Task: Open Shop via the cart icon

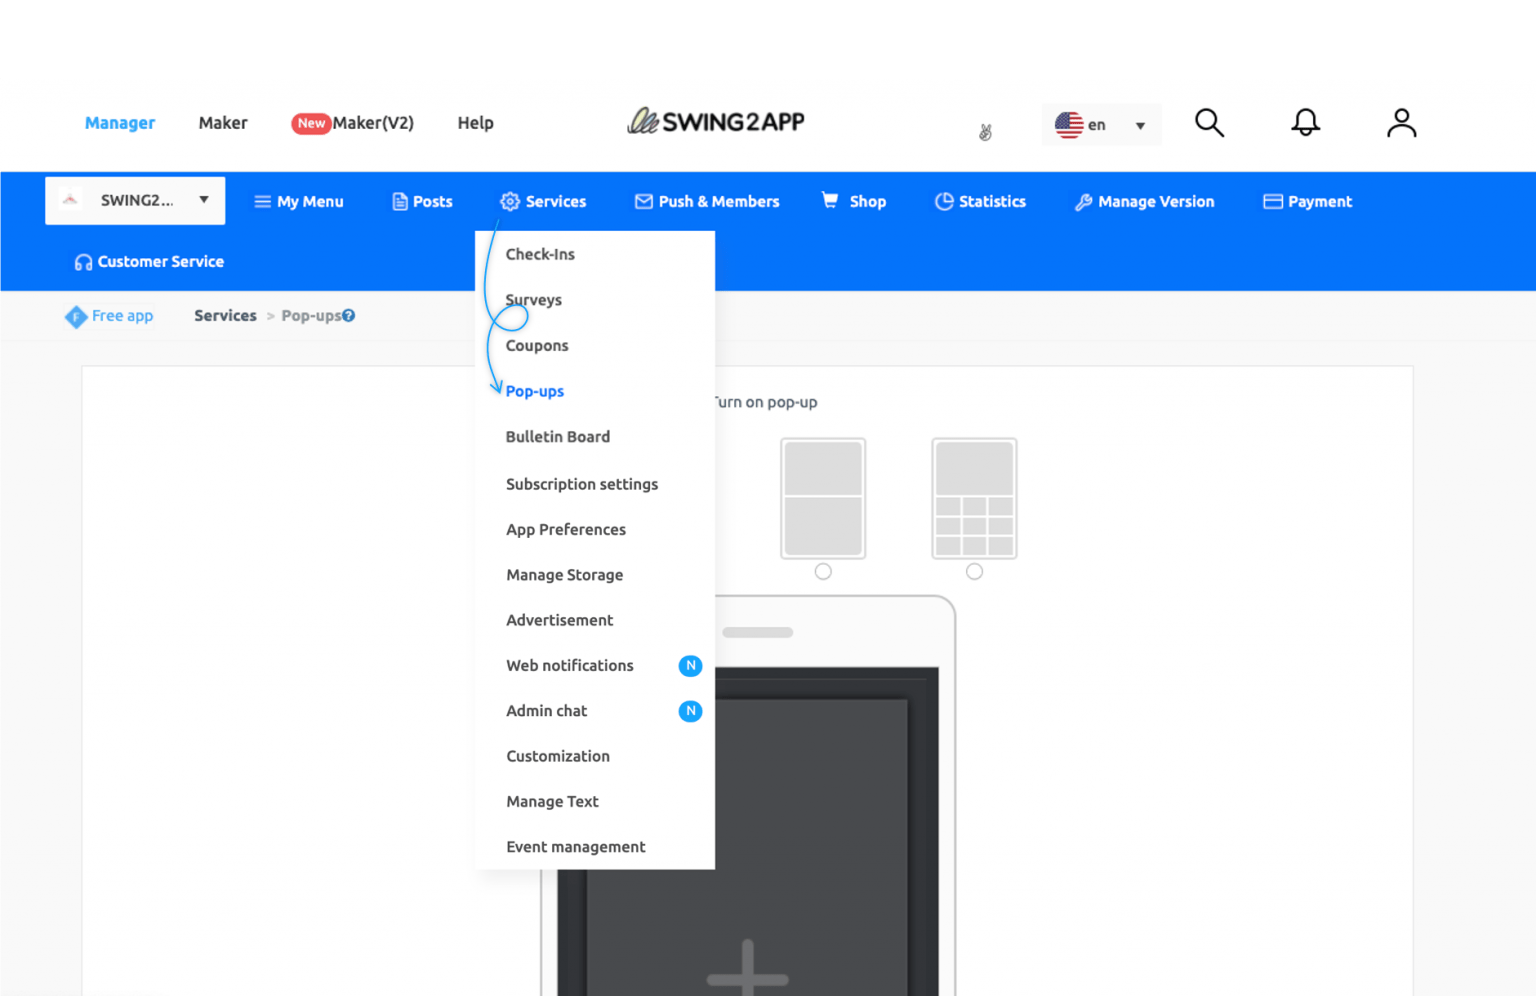Action: [830, 201]
